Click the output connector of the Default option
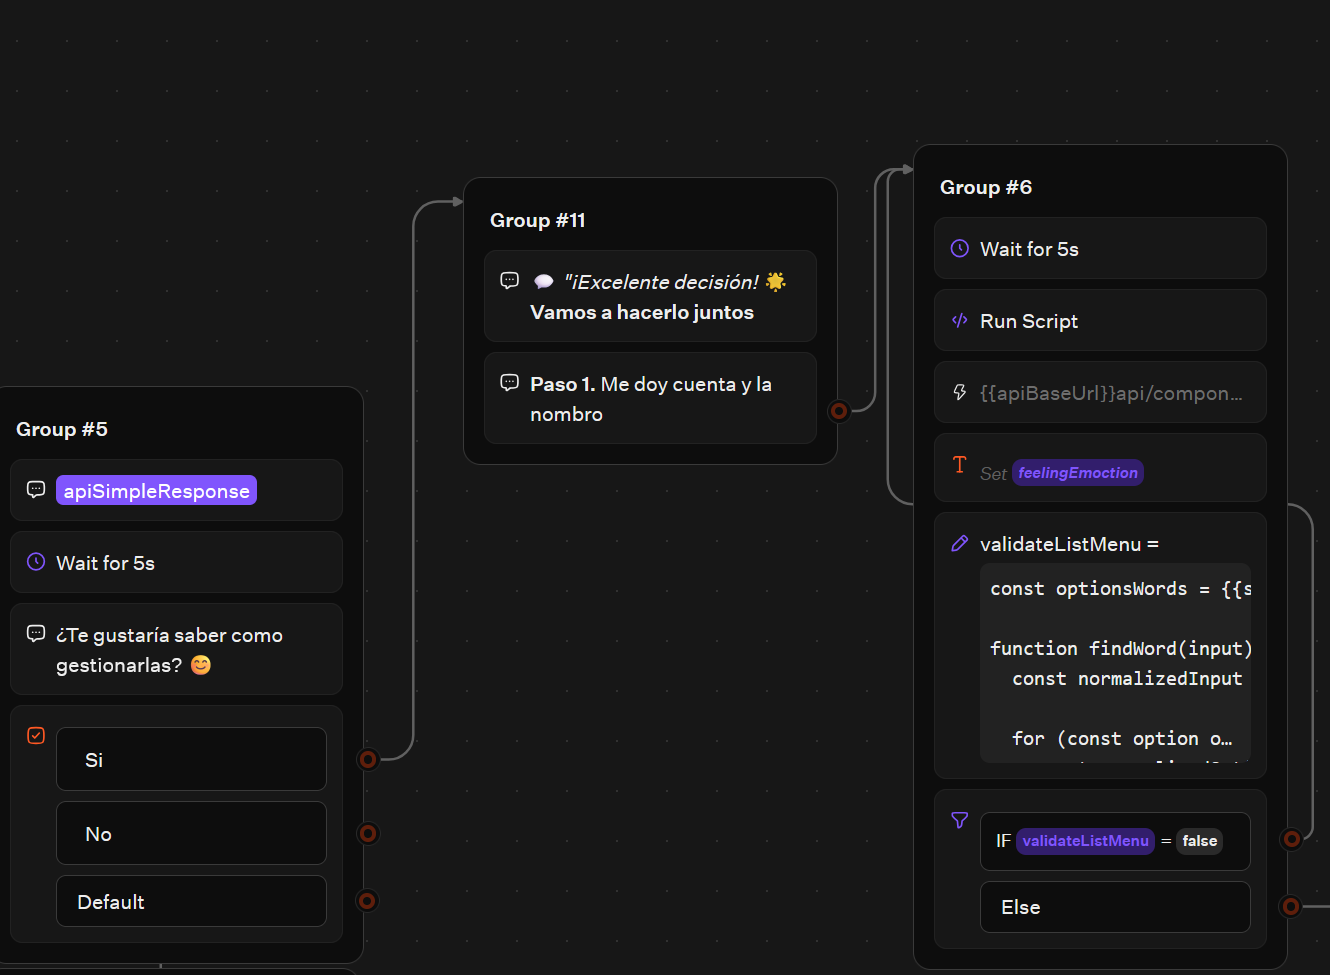This screenshot has height=975, width=1330. tap(368, 901)
